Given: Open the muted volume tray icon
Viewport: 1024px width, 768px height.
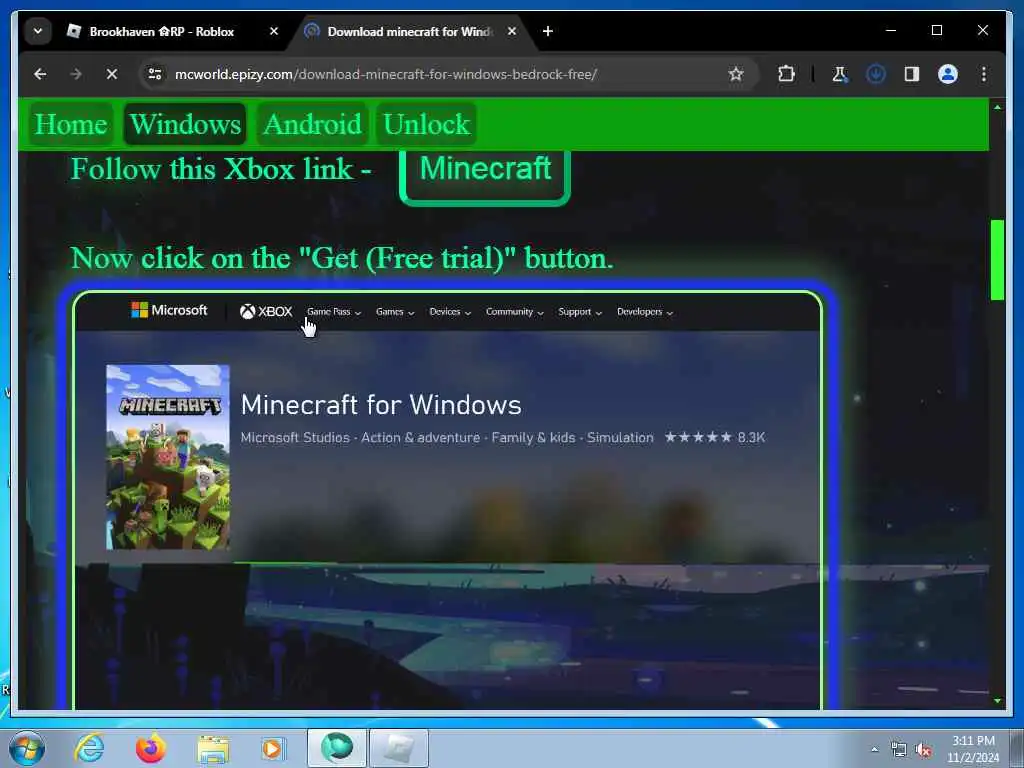Looking at the screenshot, I should point(923,750).
